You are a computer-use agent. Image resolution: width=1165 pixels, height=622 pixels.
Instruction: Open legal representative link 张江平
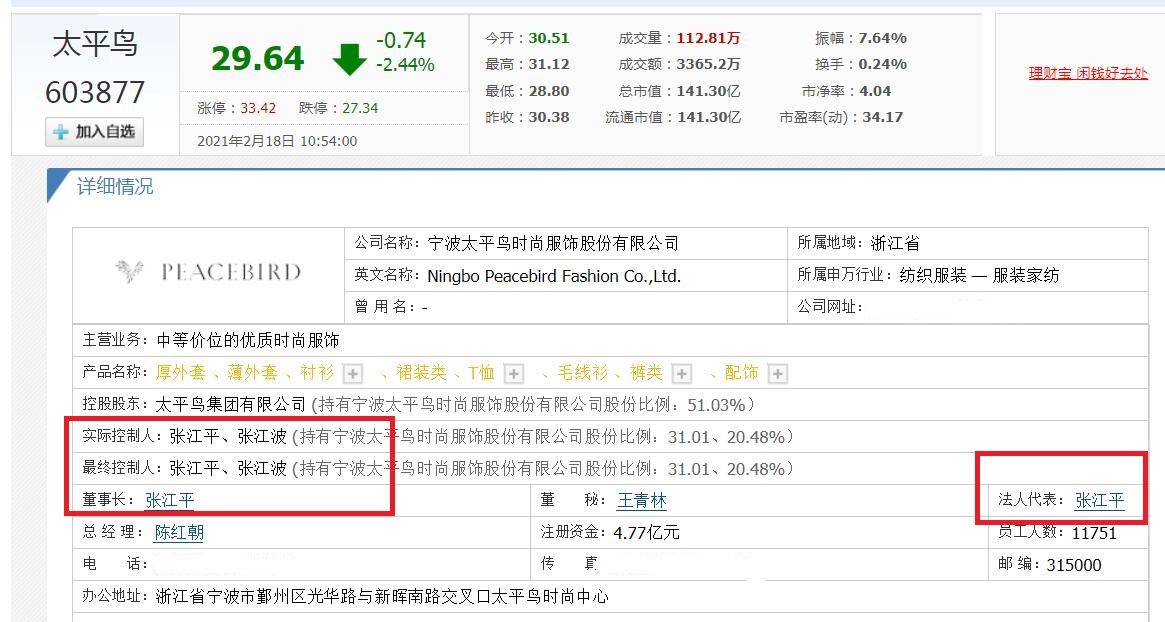pyautogui.click(x=1100, y=500)
